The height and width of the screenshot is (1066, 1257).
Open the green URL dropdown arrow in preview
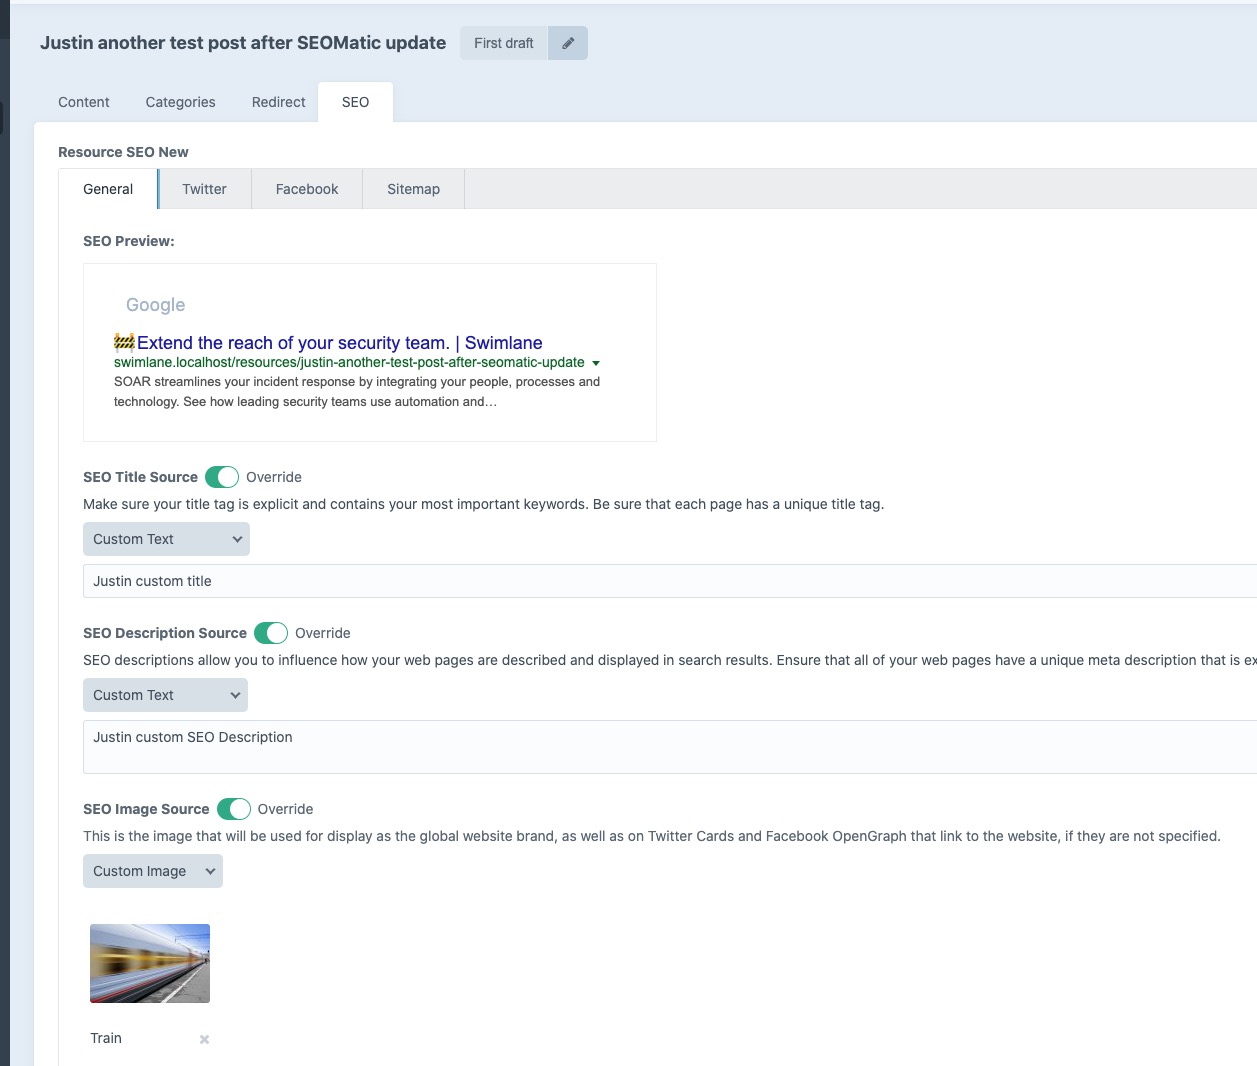[596, 363]
